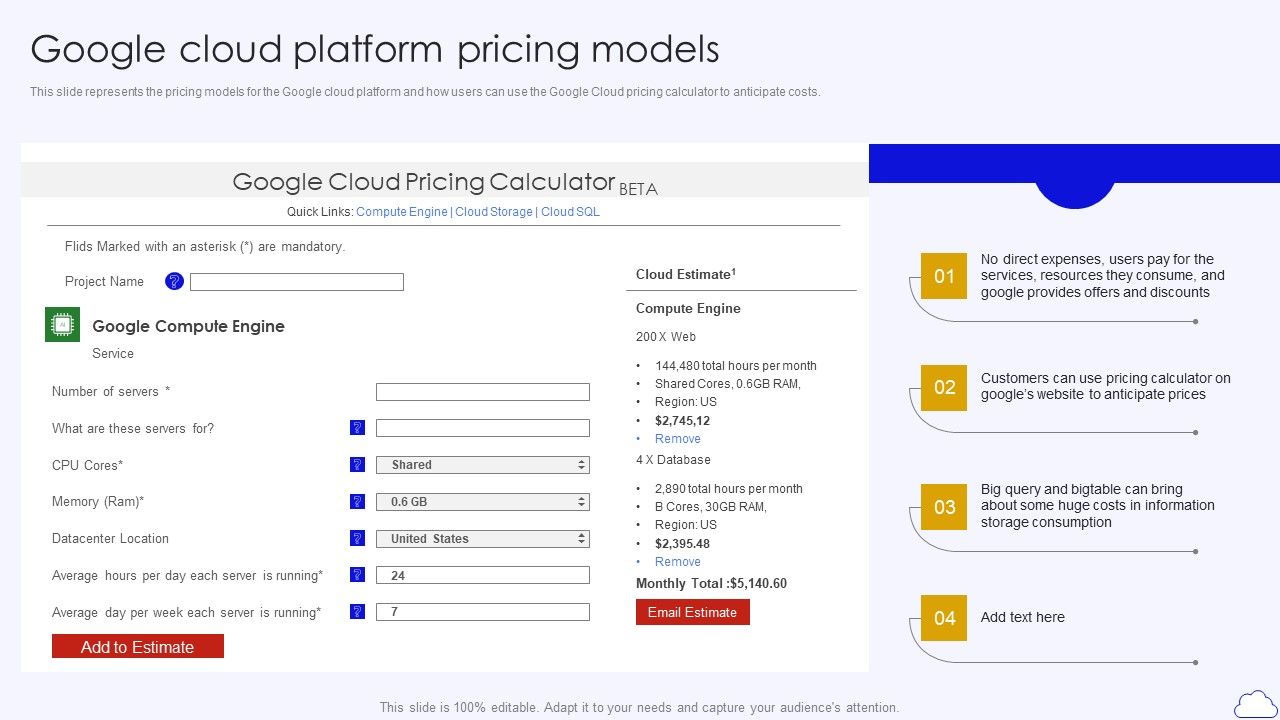Open the Cloud SQL quick link
This screenshot has width=1280, height=720.
tap(570, 212)
